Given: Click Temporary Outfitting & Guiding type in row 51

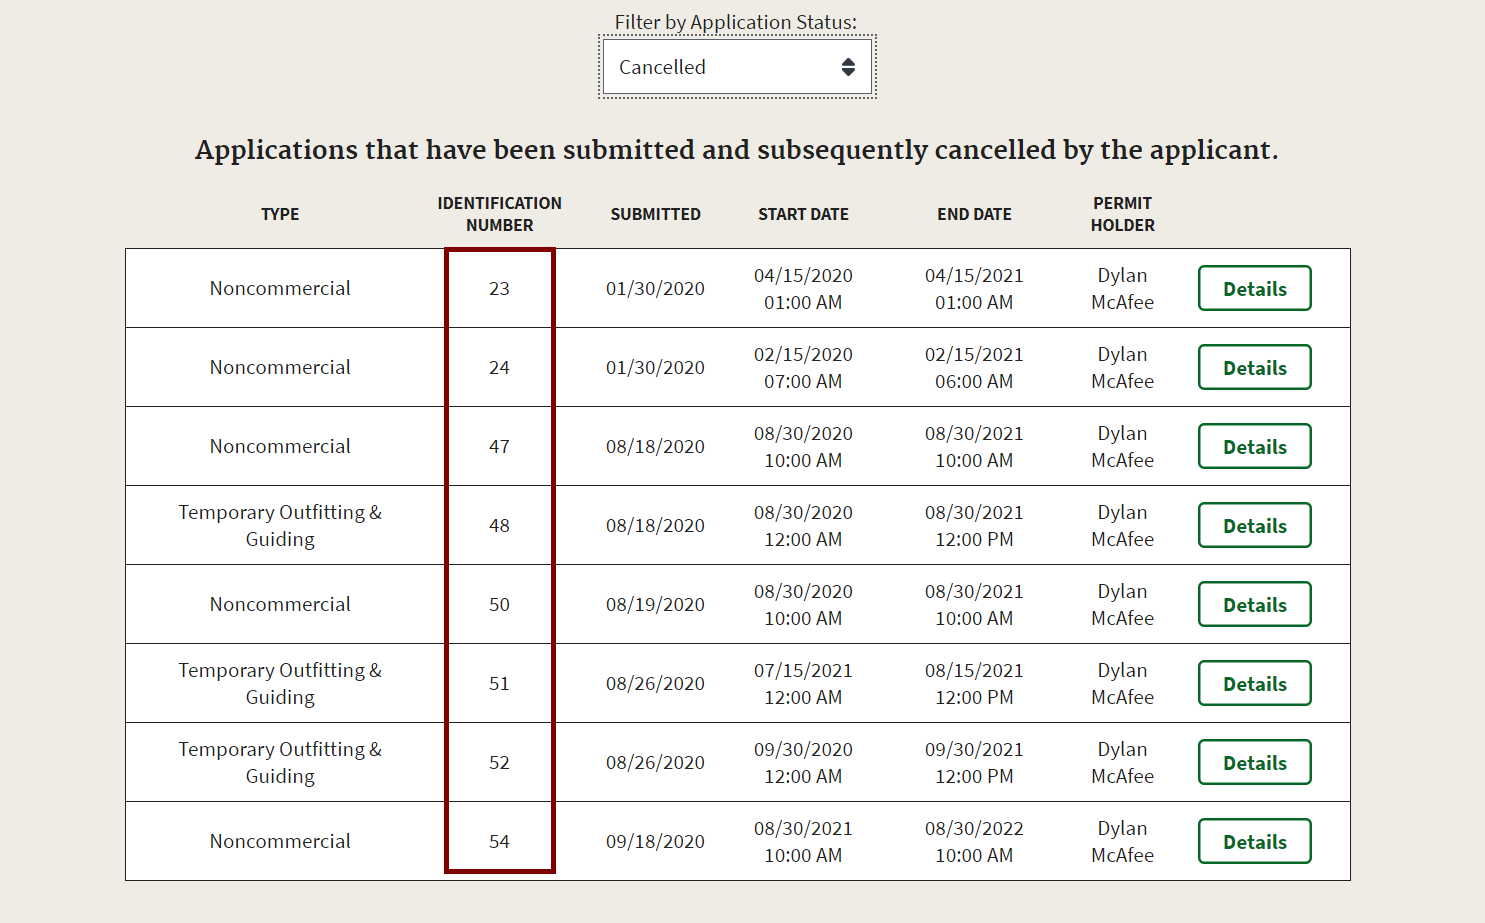Looking at the screenshot, I should (x=280, y=683).
